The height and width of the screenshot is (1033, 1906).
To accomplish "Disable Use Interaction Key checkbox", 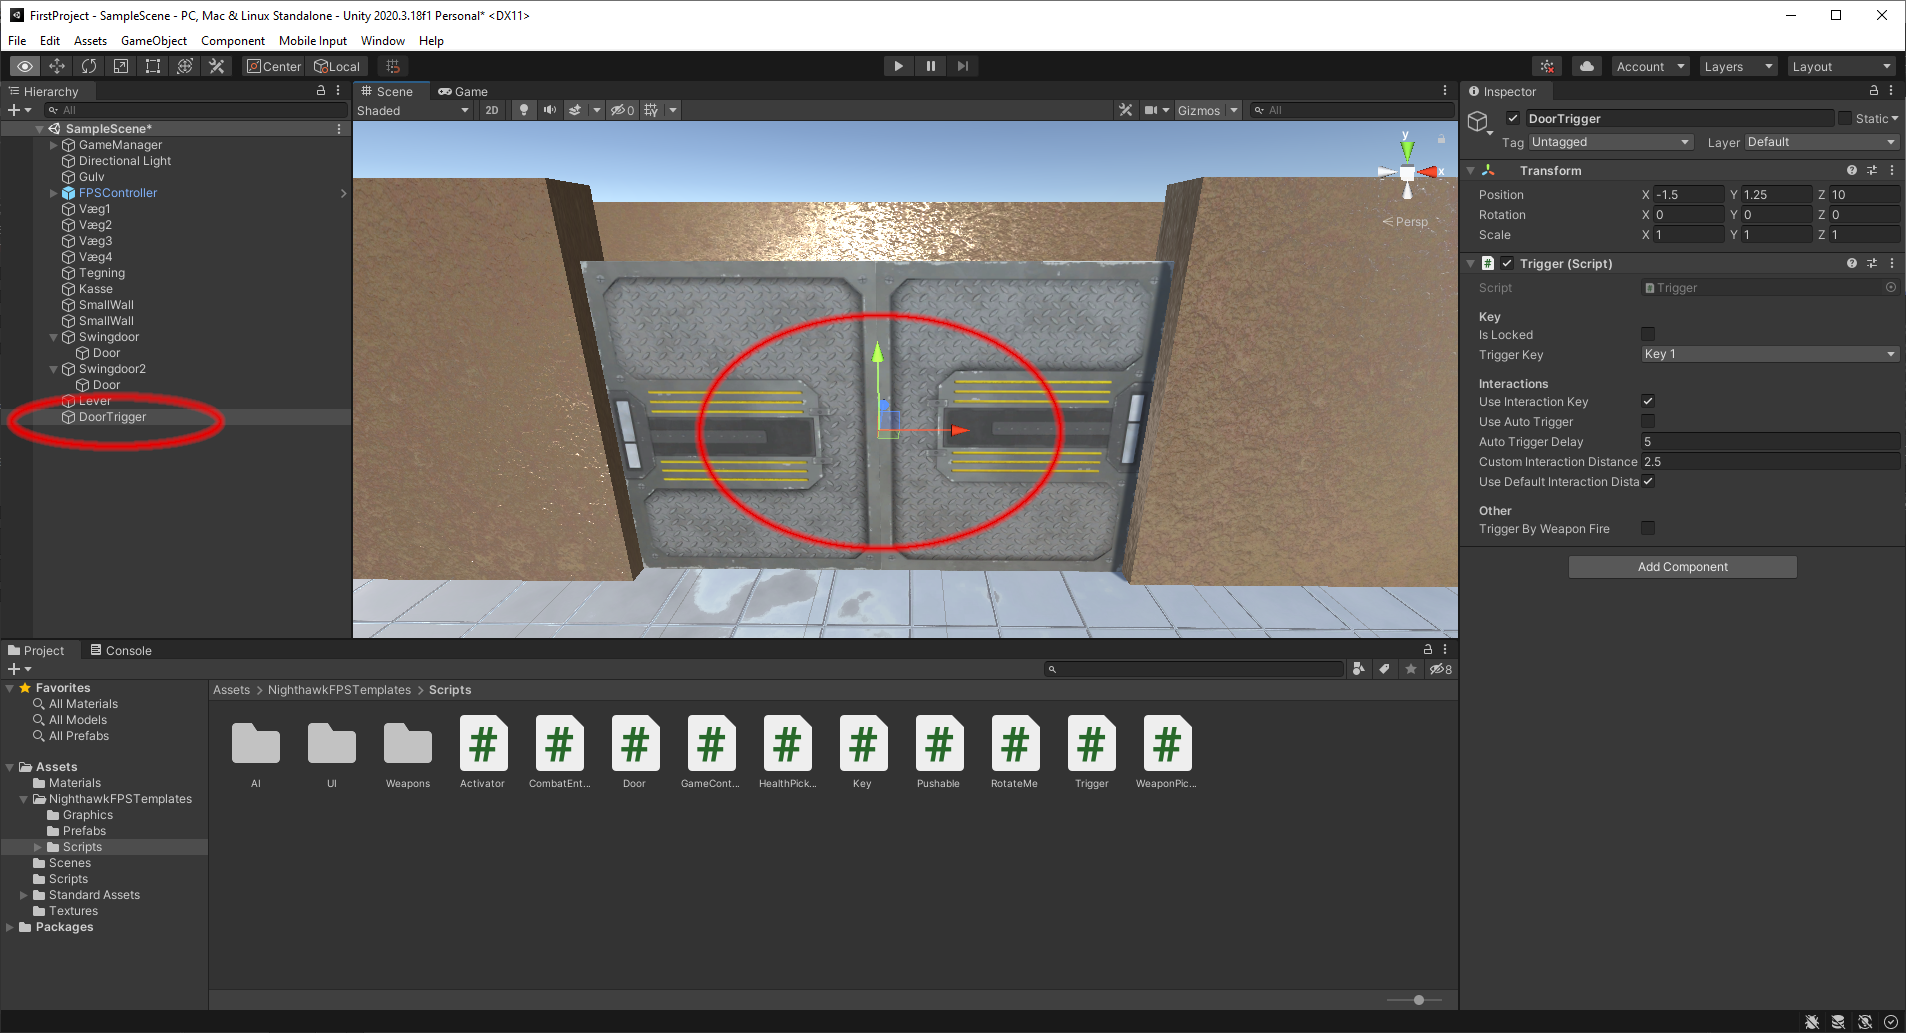I will pyautogui.click(x=1648, y=401).
